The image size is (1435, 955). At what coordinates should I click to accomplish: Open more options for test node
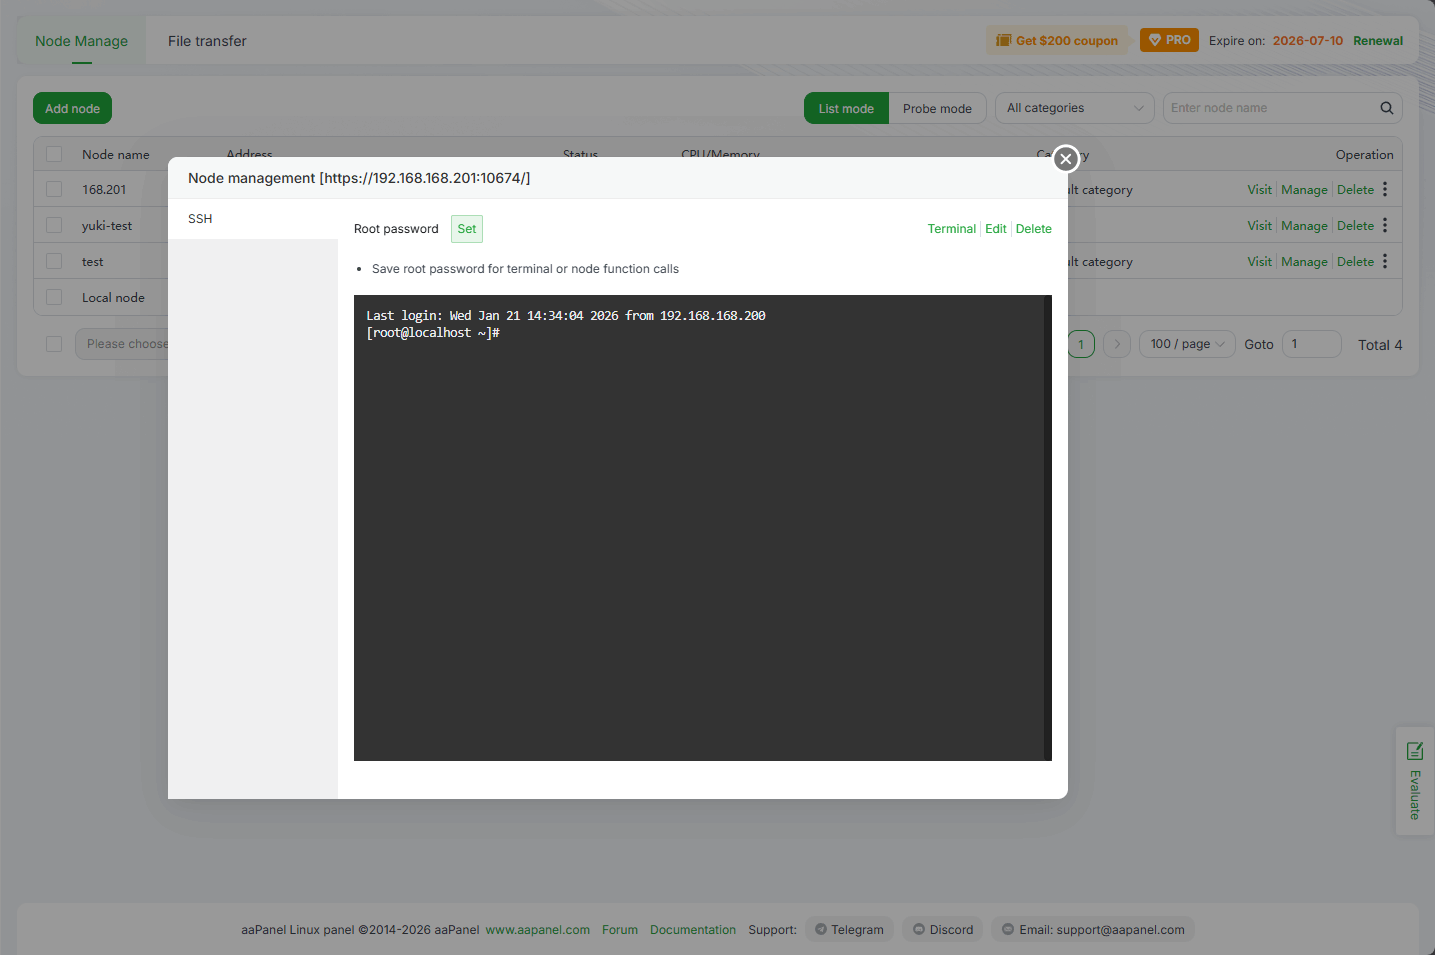(1385, 261)
